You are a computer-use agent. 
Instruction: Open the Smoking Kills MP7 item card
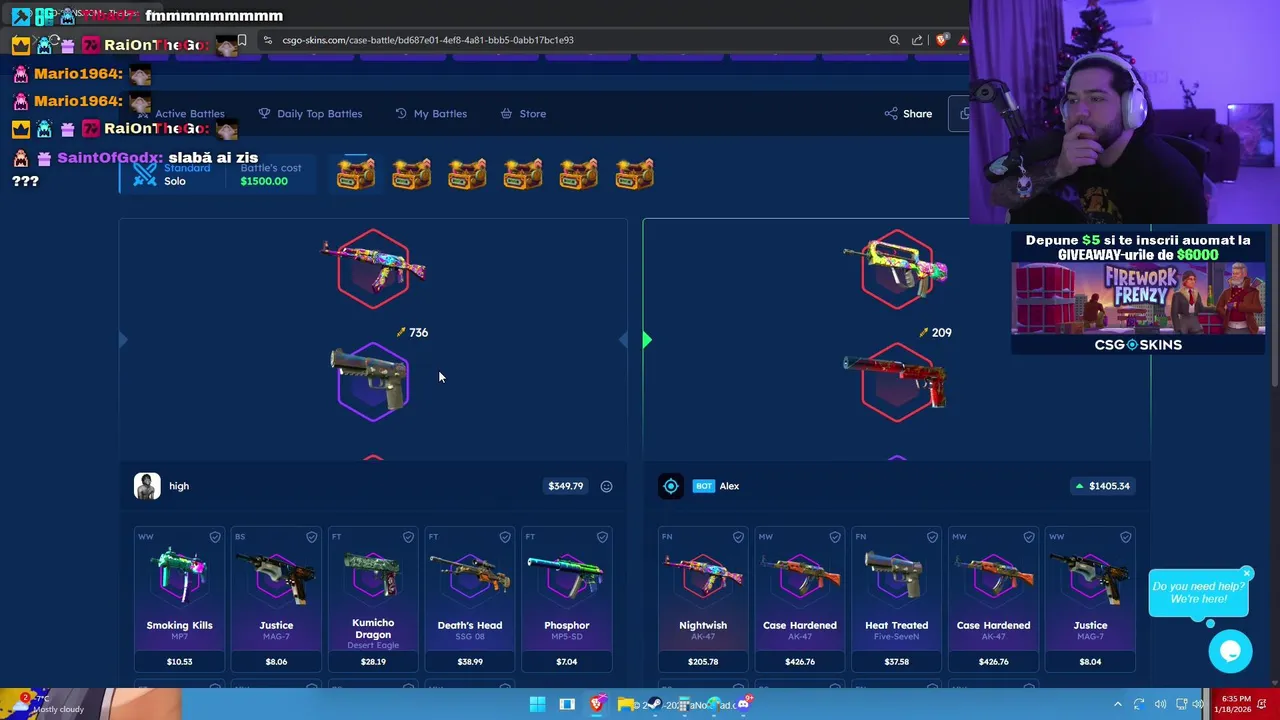pyautogui.click(x=180, y=600)
